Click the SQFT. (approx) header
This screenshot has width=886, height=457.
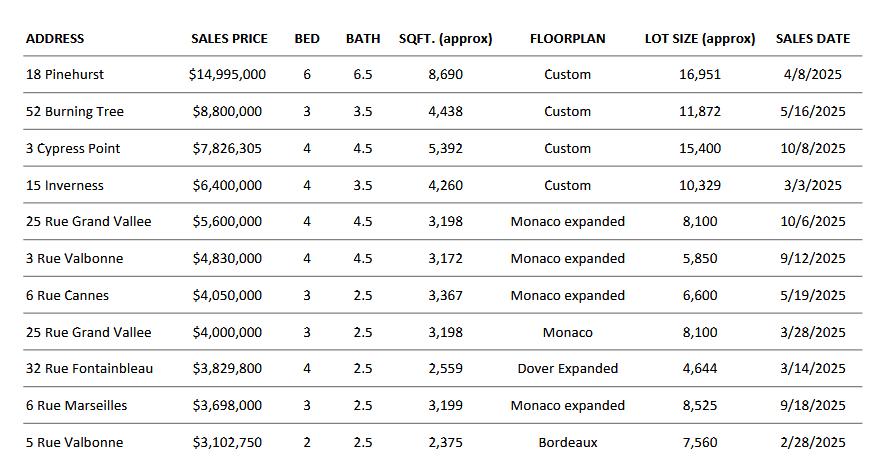point(445,39)
